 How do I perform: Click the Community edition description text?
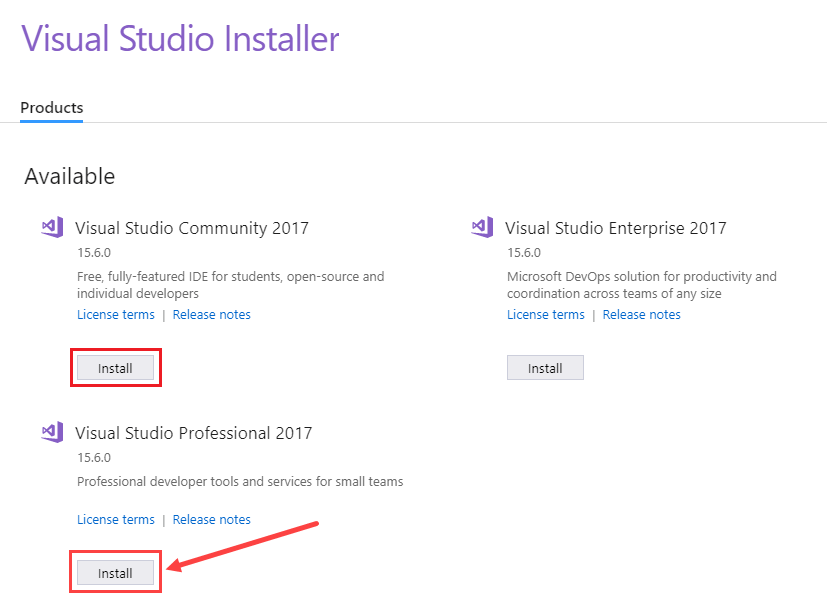pyautogui.click(x=230, y=285)
